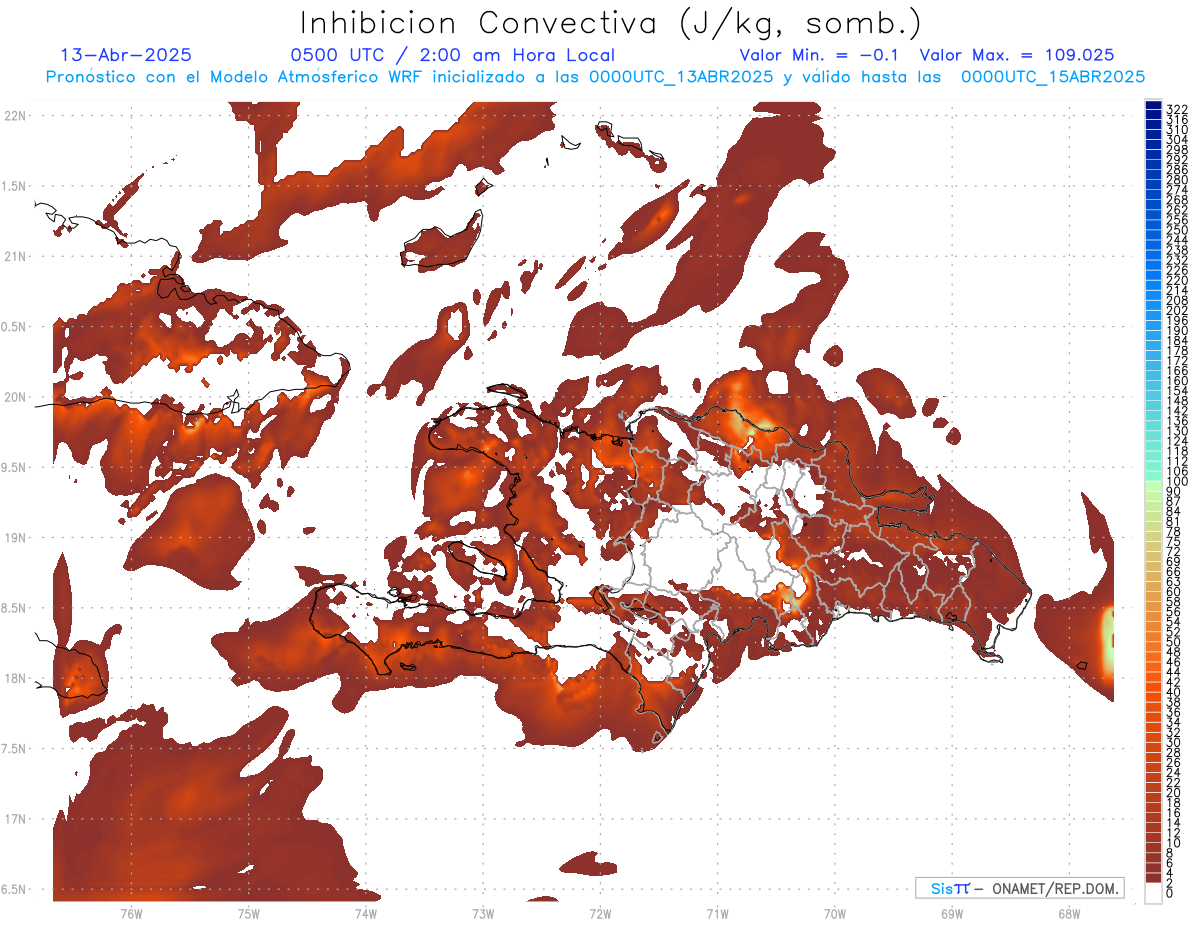Click the legend value '190'
This screenshot has height=927, width=1200.
[x=1177, y=329]
